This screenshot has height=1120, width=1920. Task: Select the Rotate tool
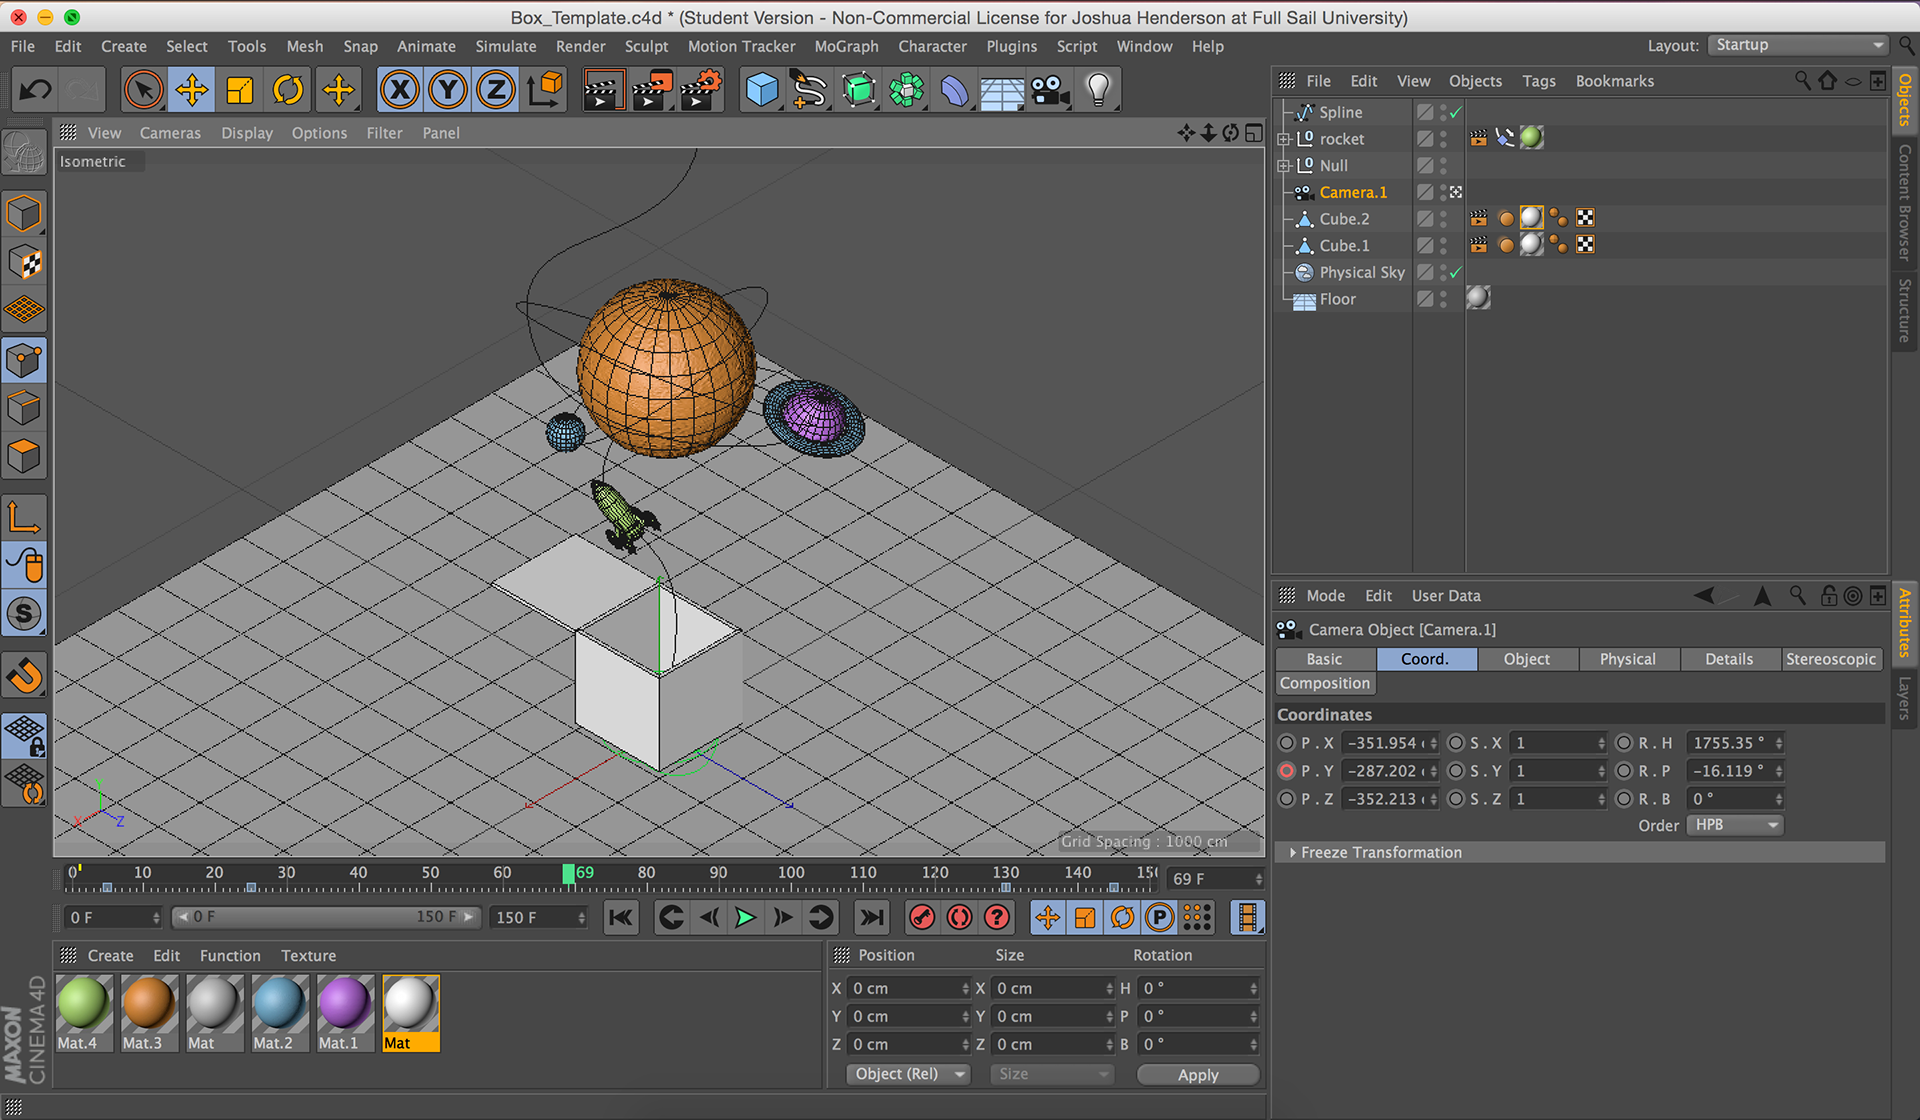click(288, 90)
